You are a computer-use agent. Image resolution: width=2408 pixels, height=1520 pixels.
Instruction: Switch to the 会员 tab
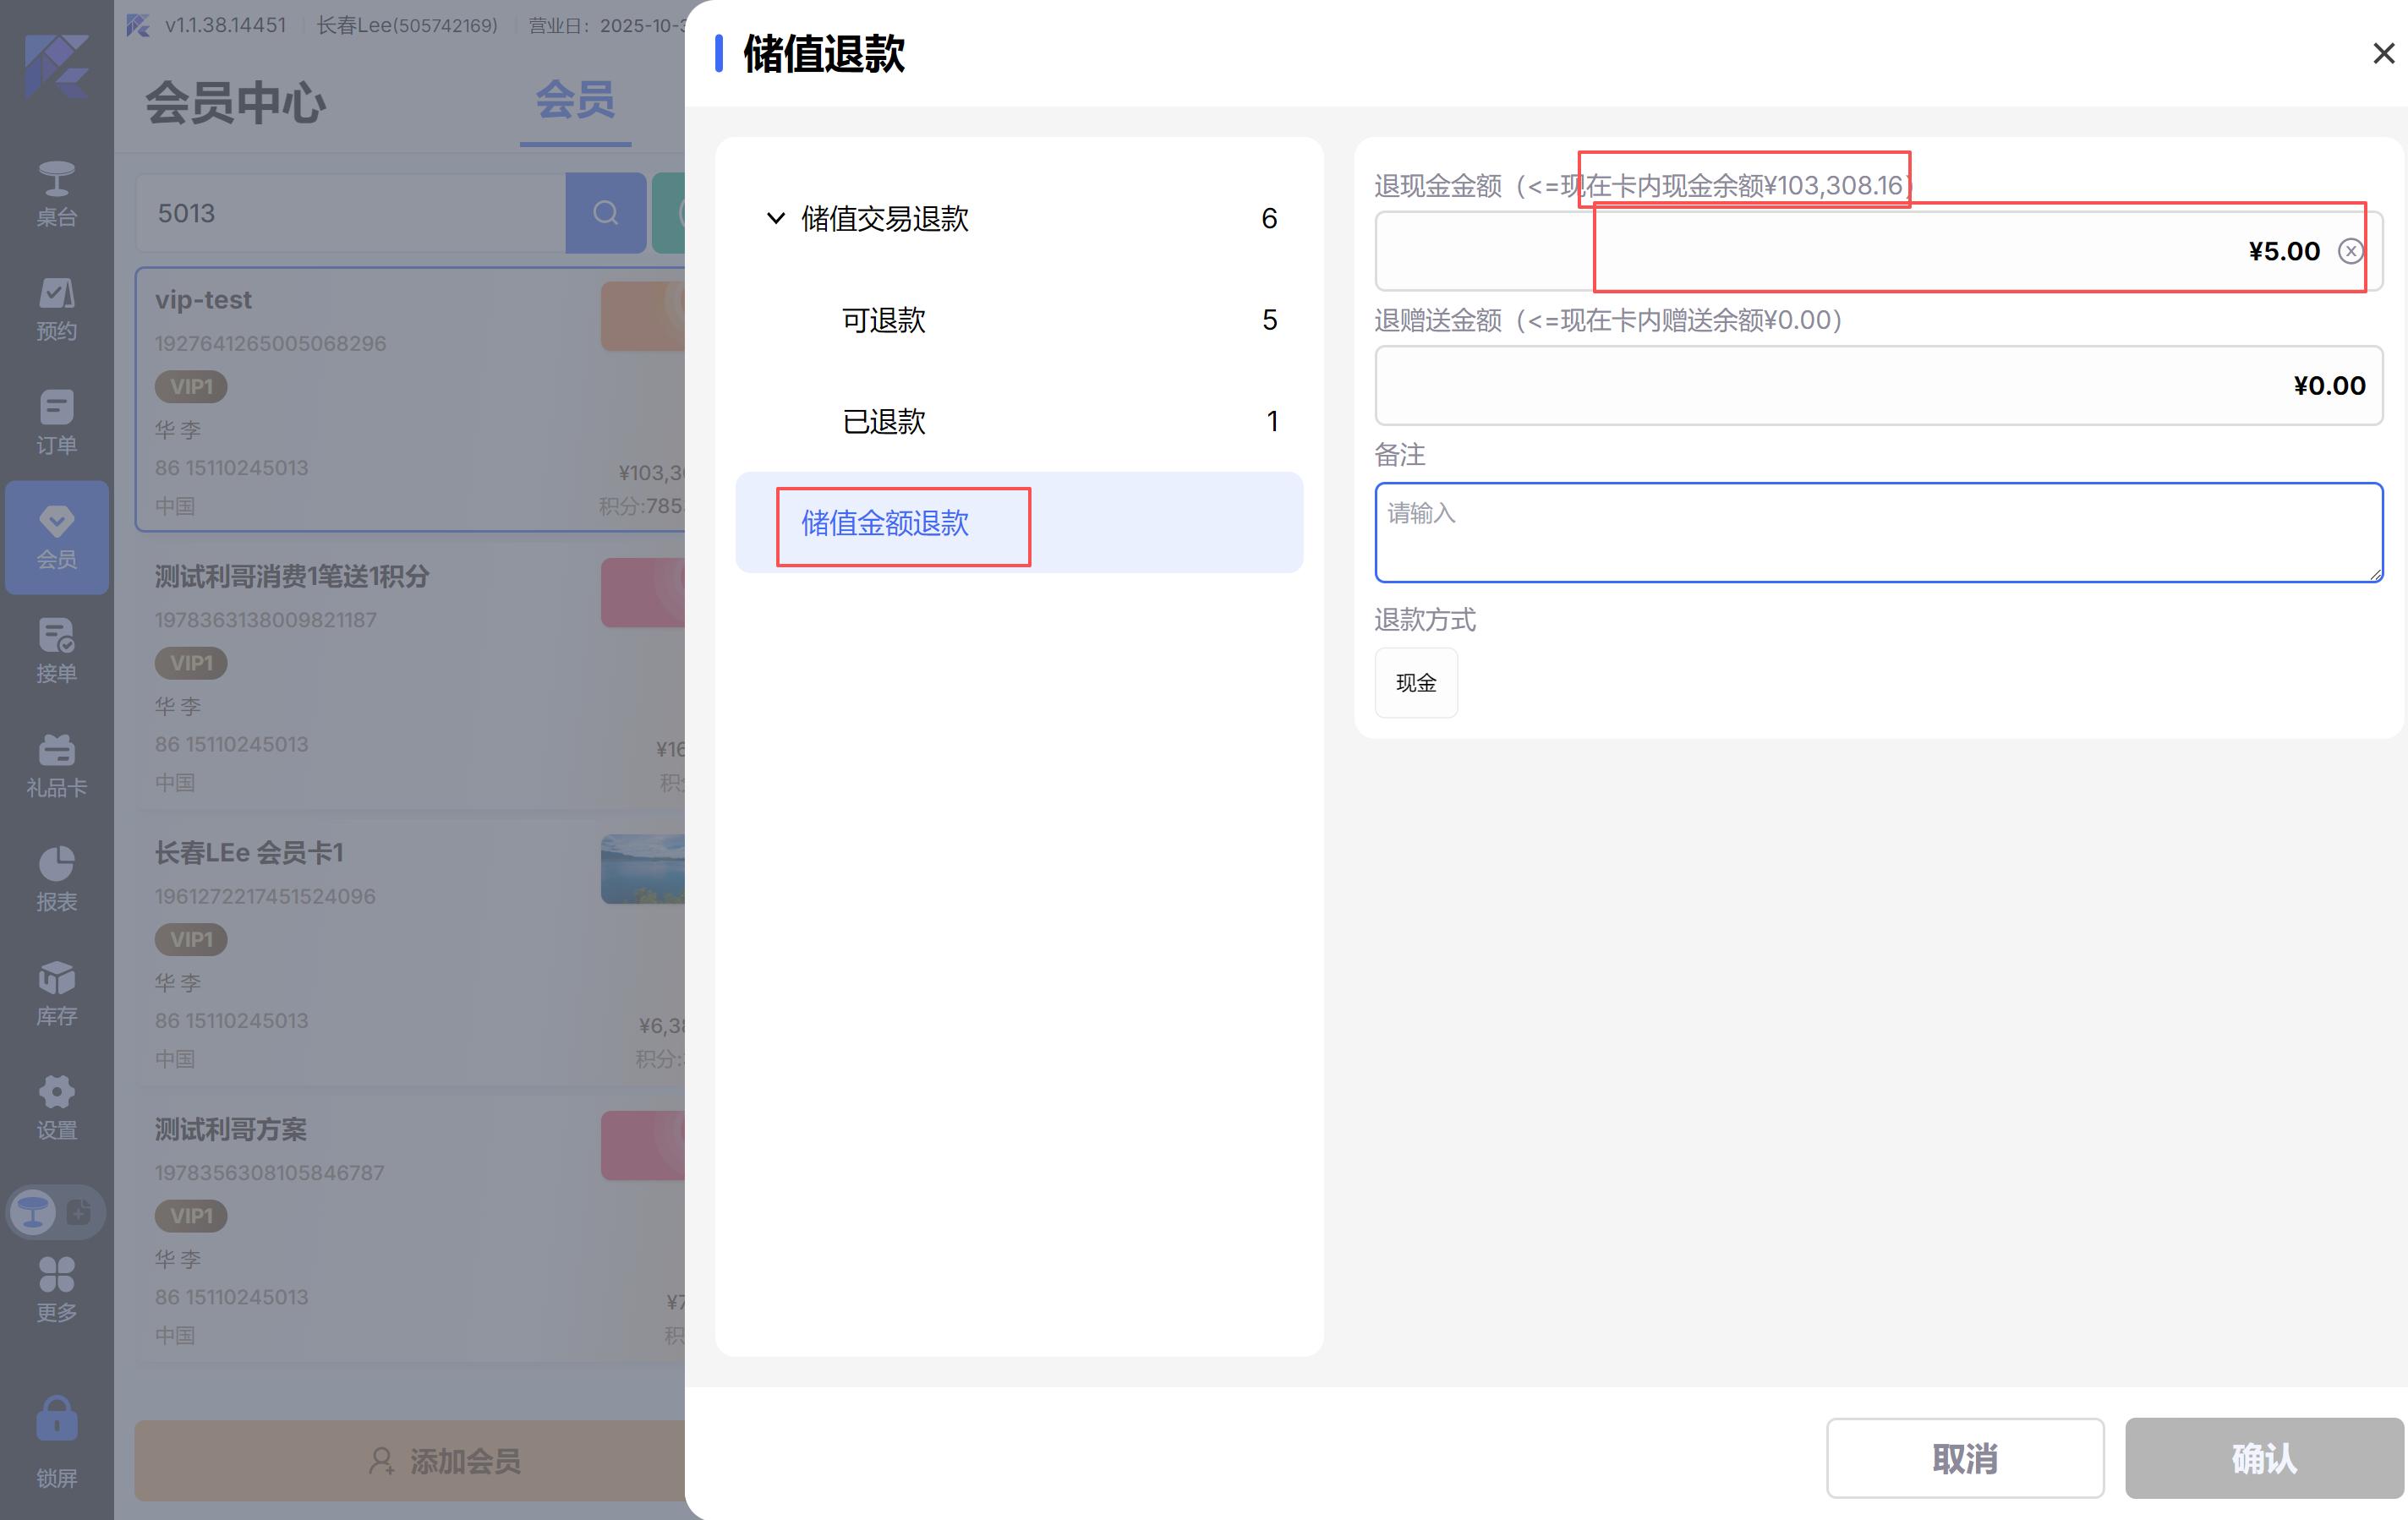574,101
